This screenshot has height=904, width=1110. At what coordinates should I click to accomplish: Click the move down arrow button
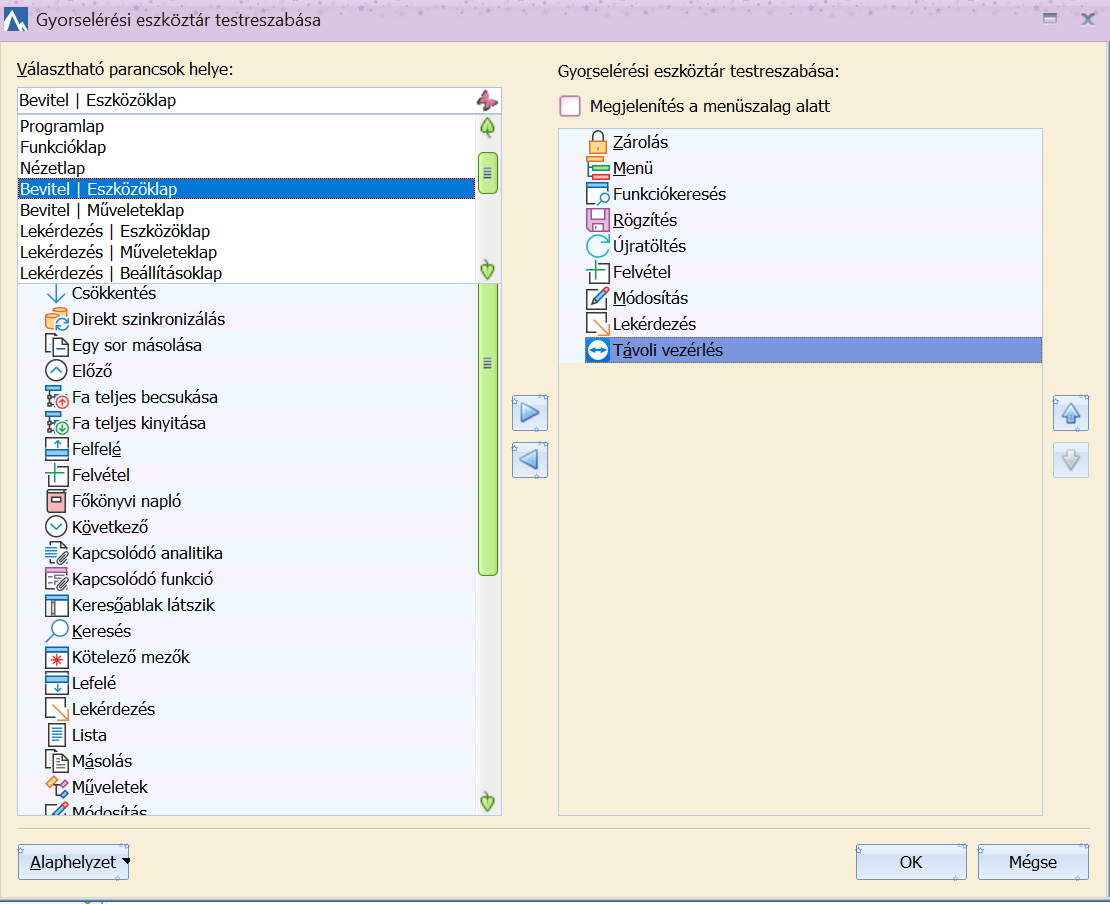tap(1071, 460)
